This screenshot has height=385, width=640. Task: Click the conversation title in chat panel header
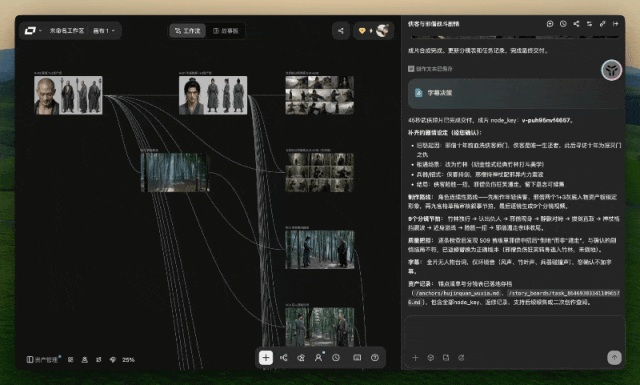pyautogui.click(x=433, y=24)
